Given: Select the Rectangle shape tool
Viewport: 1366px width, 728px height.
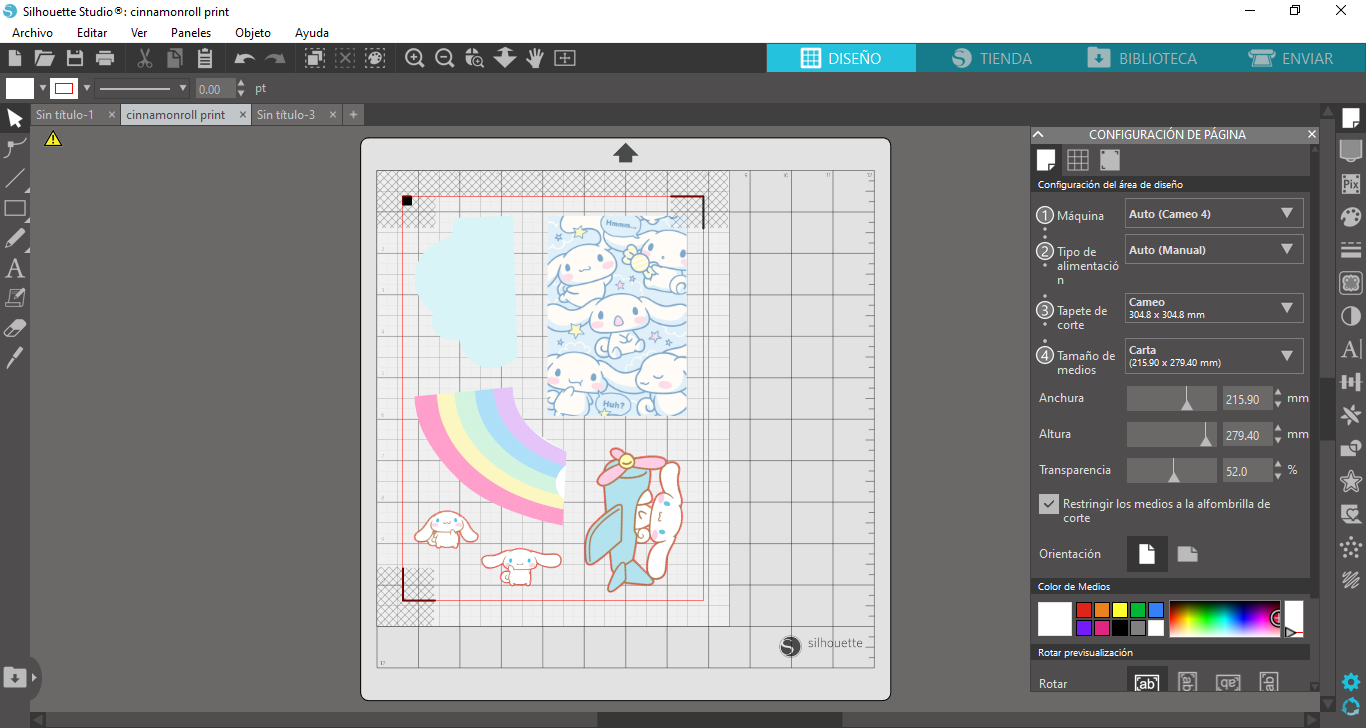Looking at the screenshot, I should (15, 209).
